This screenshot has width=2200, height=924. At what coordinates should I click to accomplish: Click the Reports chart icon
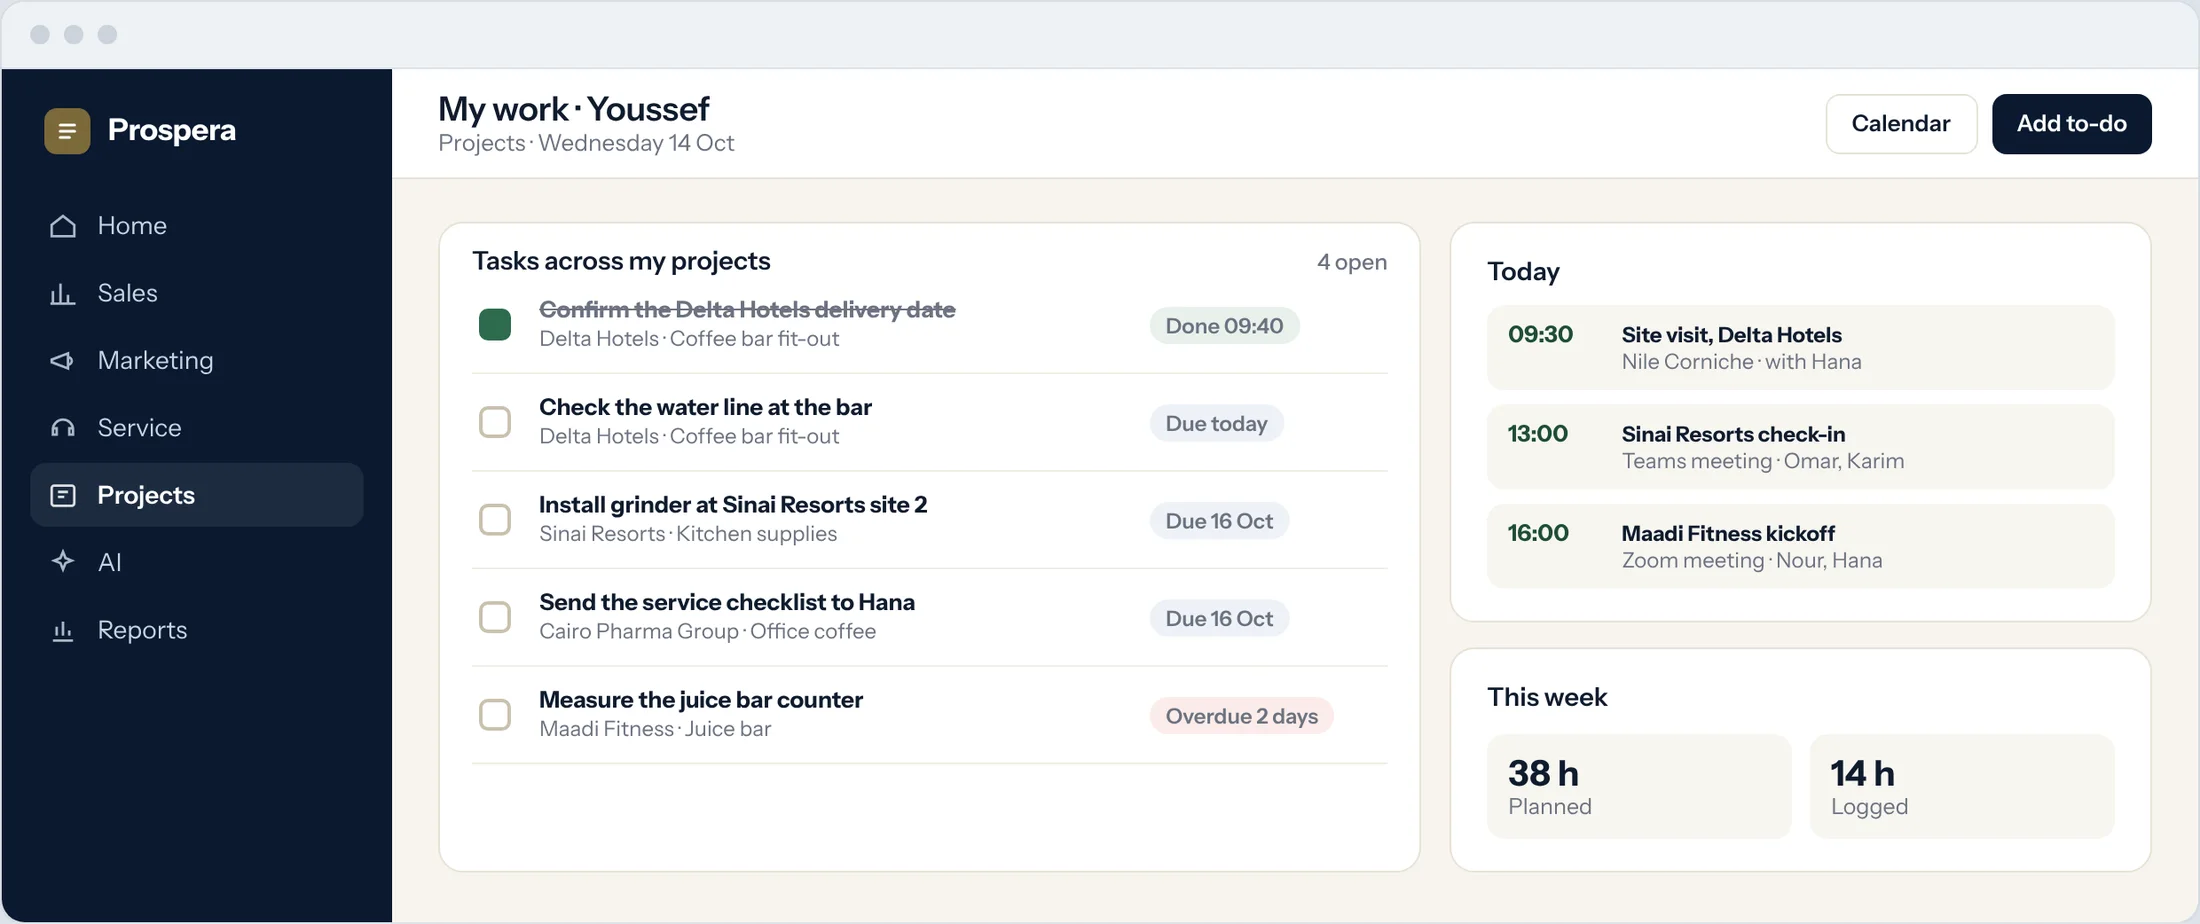pyautogui.click(x=63, y=630)
